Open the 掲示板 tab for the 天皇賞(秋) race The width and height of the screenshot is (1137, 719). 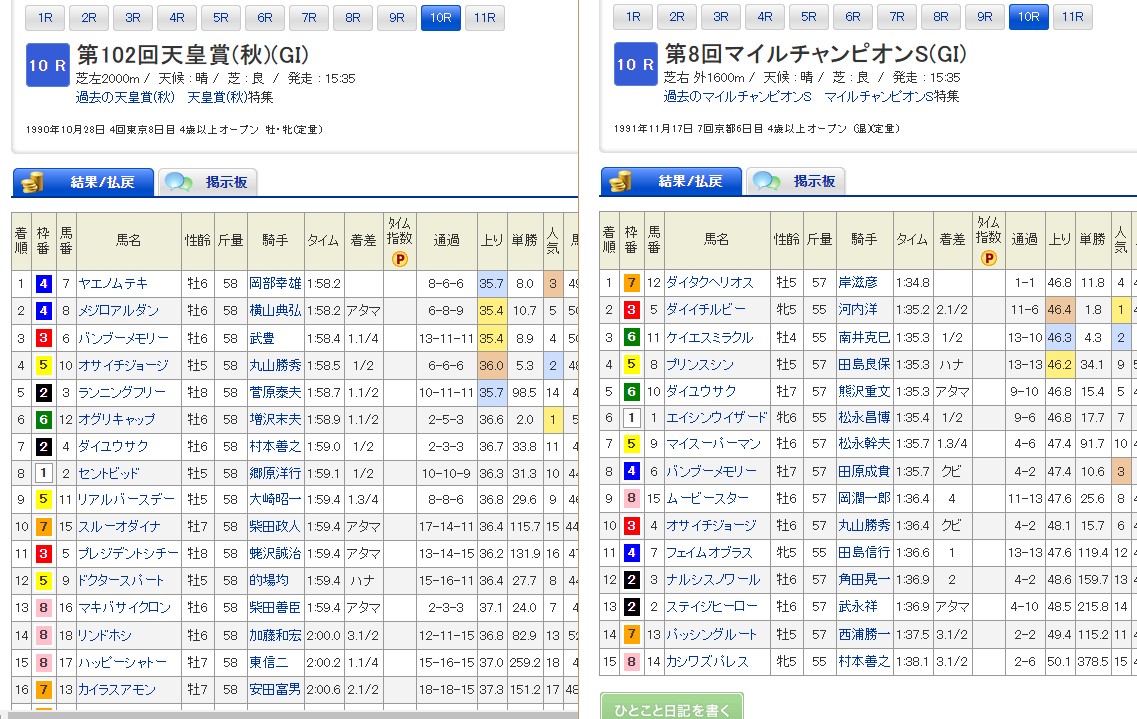point(208,182)
